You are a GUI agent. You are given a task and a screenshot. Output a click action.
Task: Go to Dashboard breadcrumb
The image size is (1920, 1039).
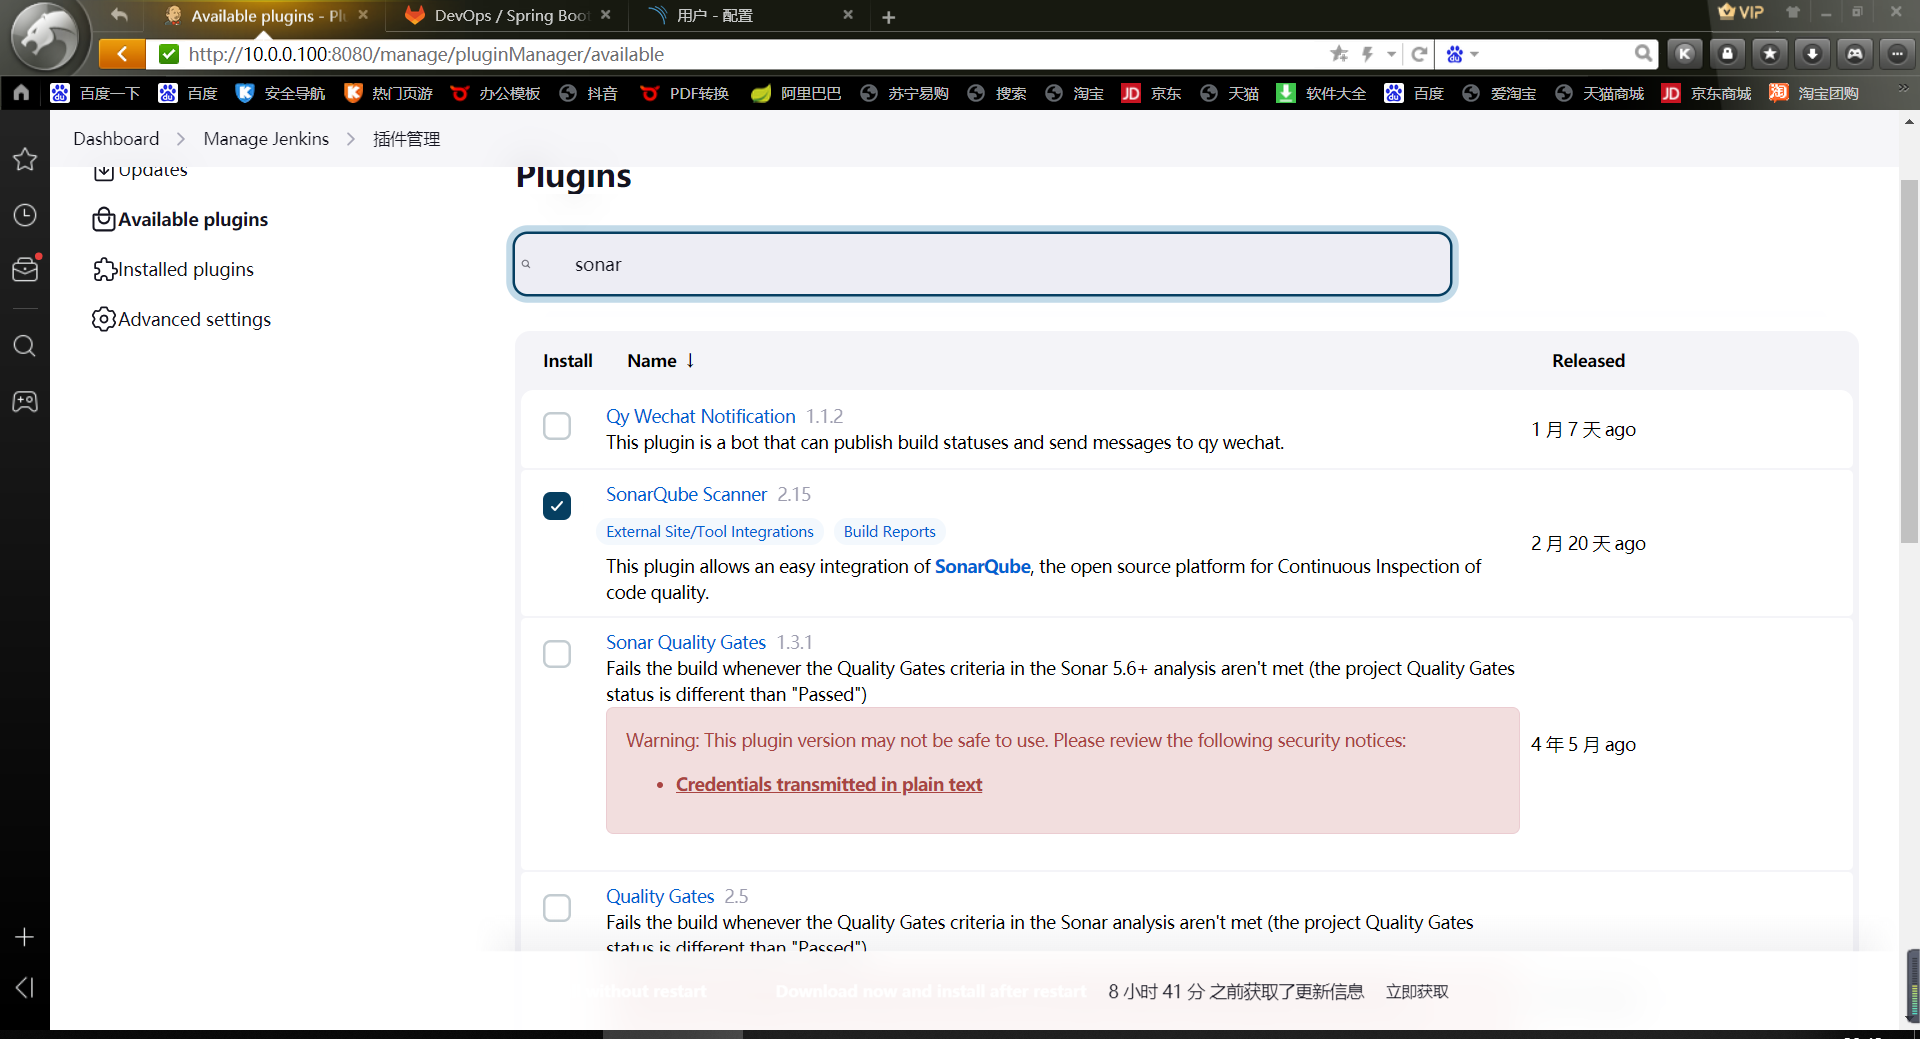click(116, 139)
